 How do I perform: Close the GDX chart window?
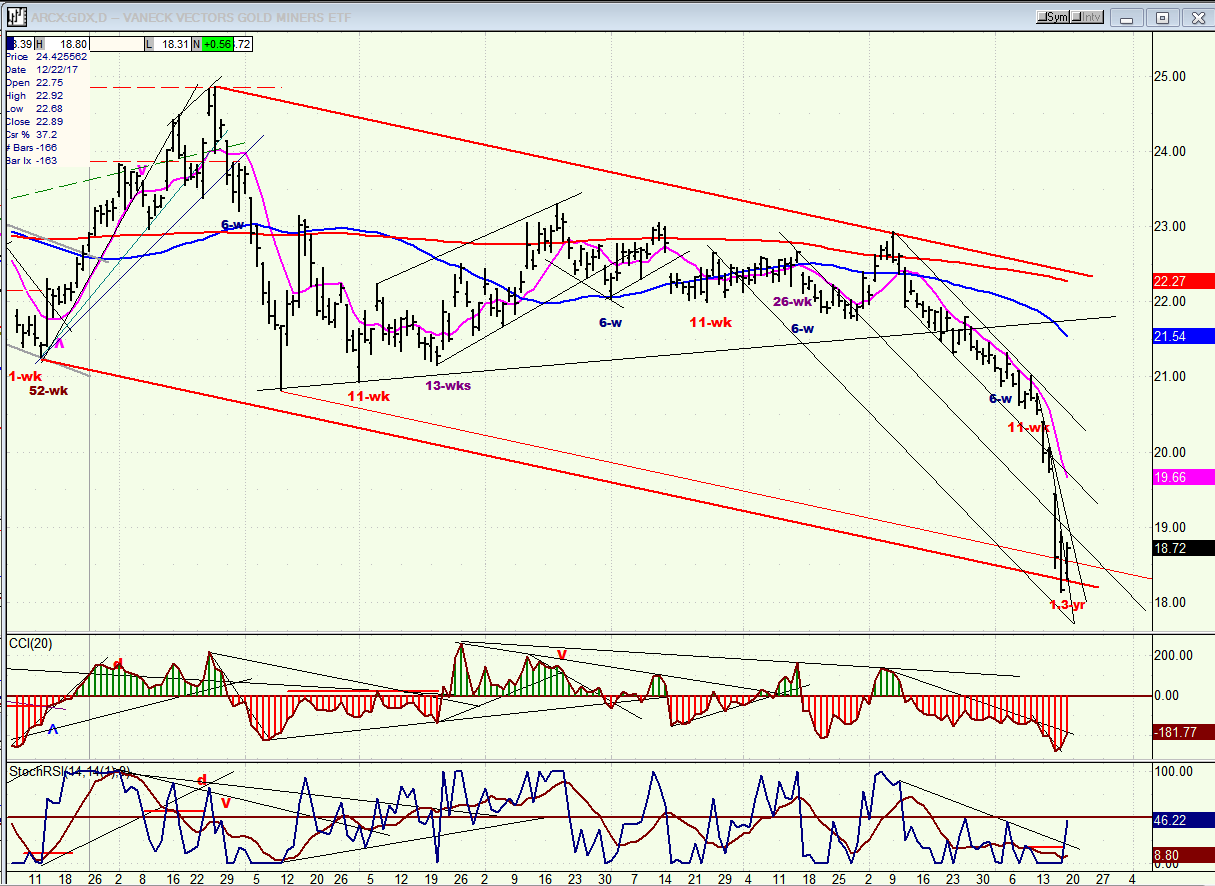(x=1196, y=17)
